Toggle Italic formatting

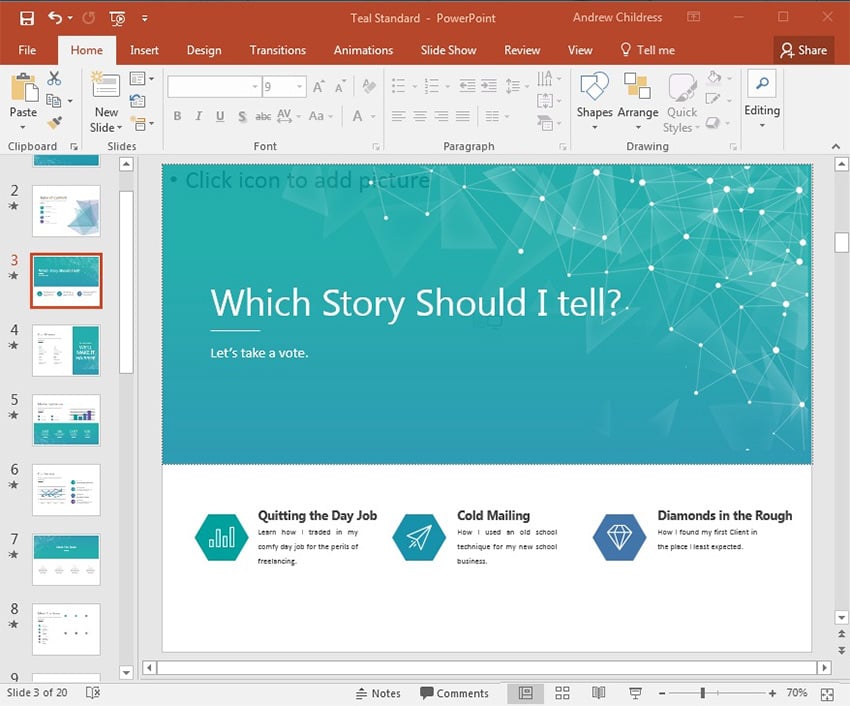(199, 117)
